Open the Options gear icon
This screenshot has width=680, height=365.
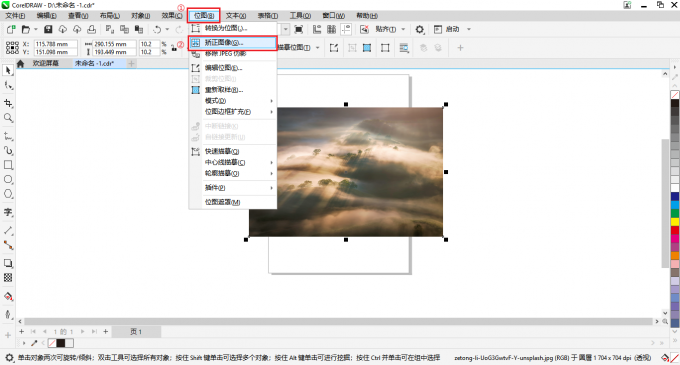[x=419, y=29]
